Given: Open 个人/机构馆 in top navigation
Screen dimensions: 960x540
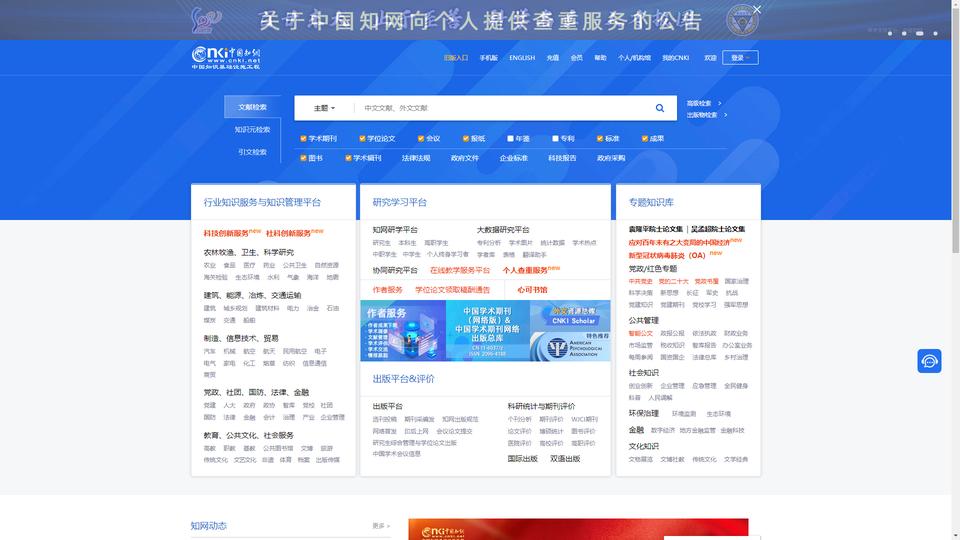Looking at the screenshot, I should [x=634, y=58].
